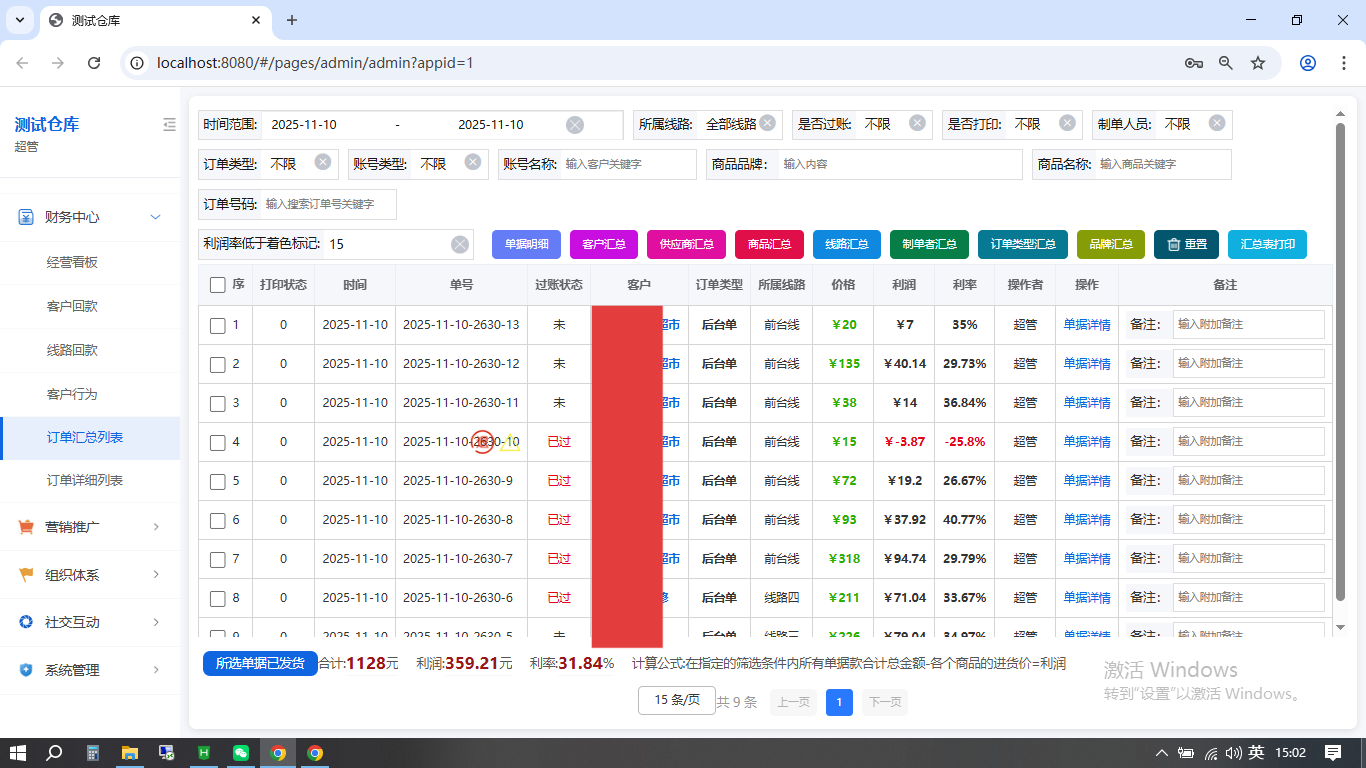
Task: Collapse the sidebar with the menu fold icon
Action: coord(169,125)
